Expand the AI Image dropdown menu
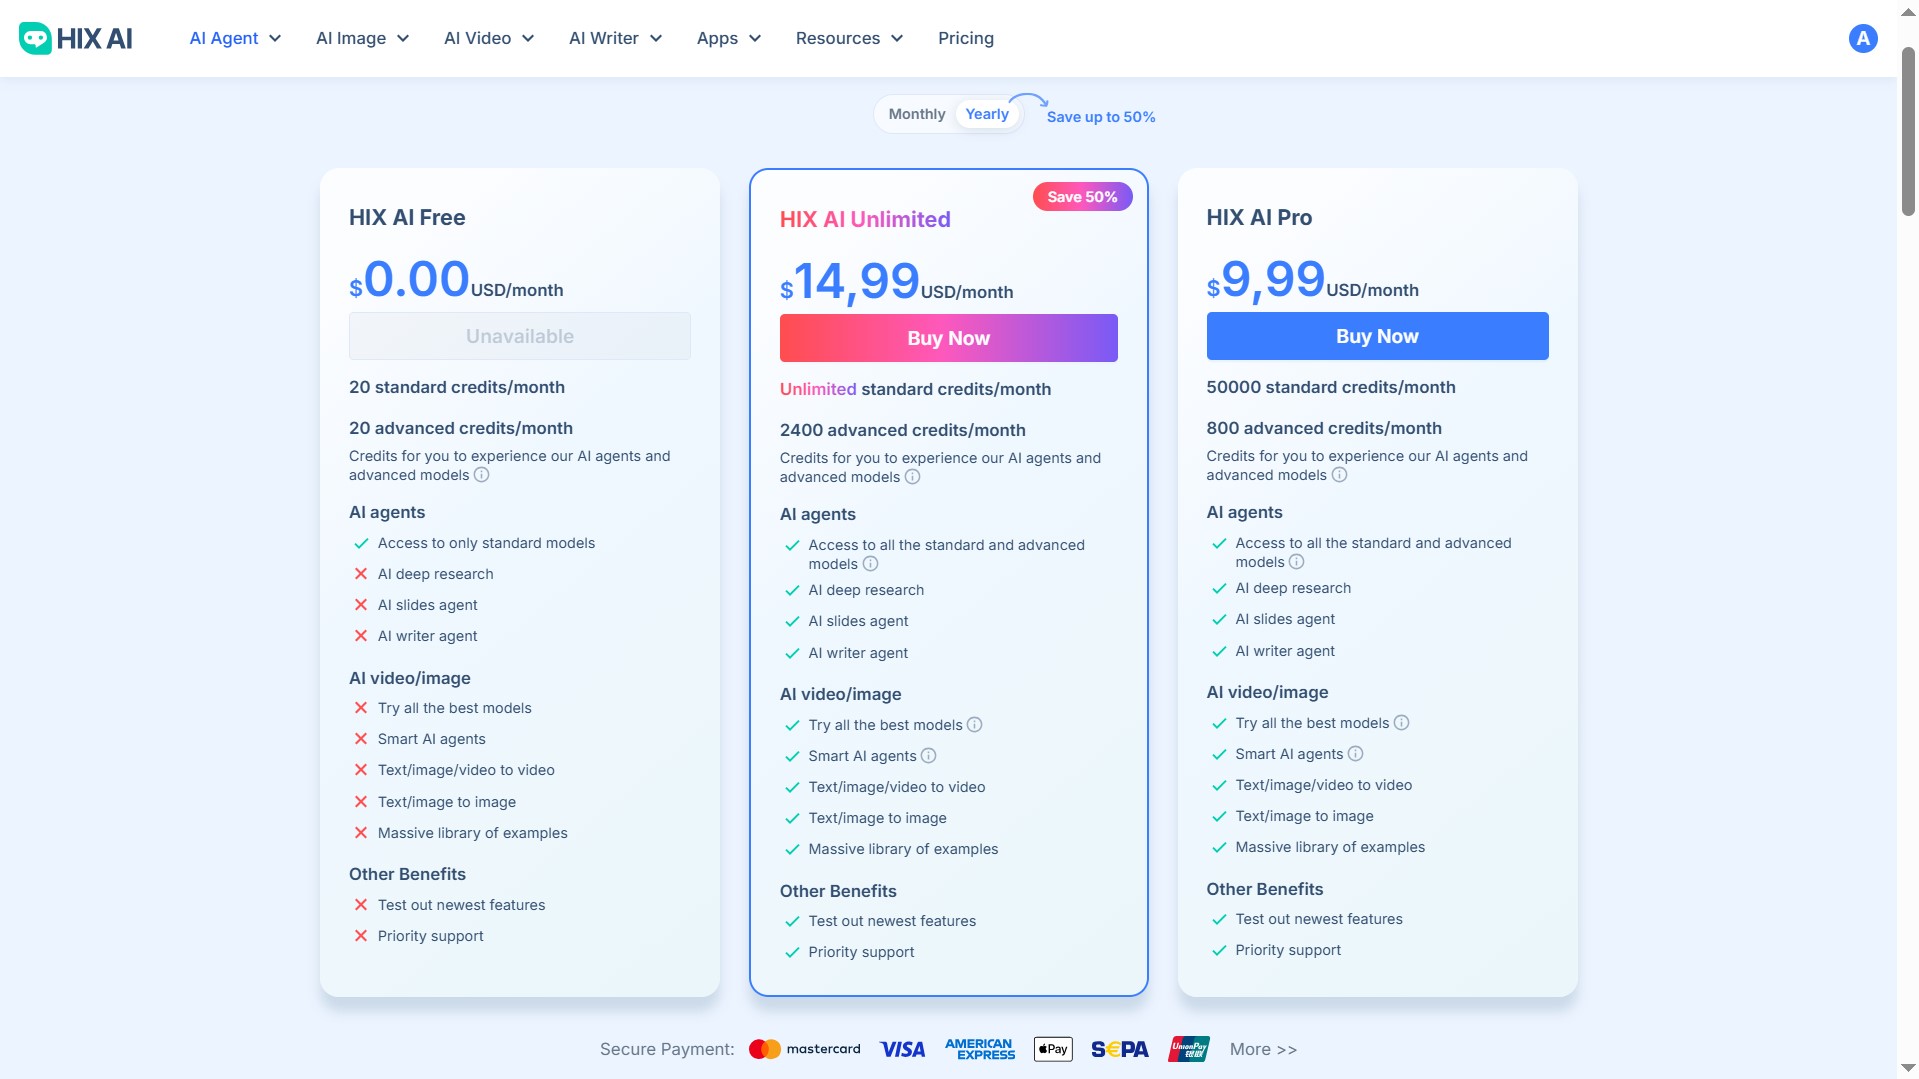This screenshot has width=1919, height=1079. coord(362,38)
